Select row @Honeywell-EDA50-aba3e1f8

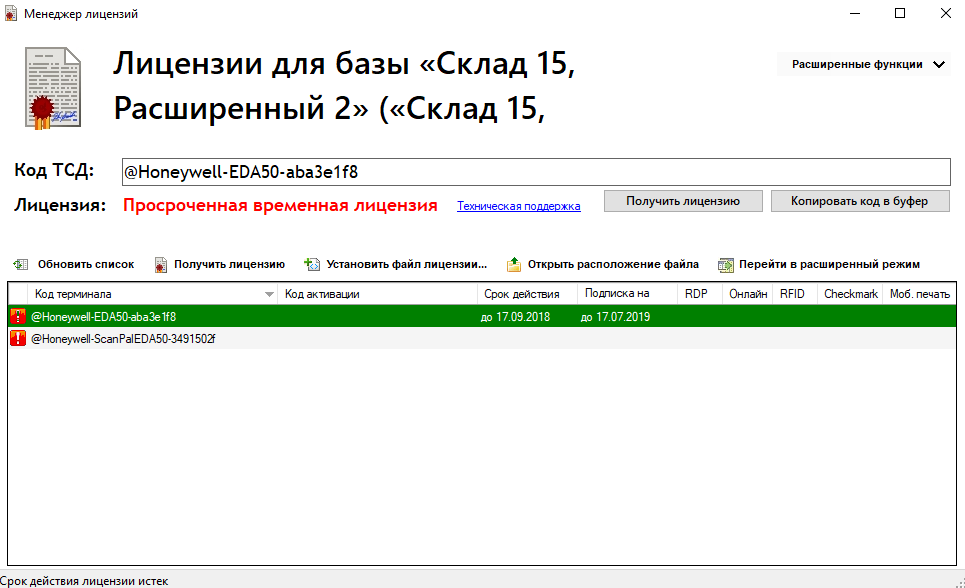482,316
